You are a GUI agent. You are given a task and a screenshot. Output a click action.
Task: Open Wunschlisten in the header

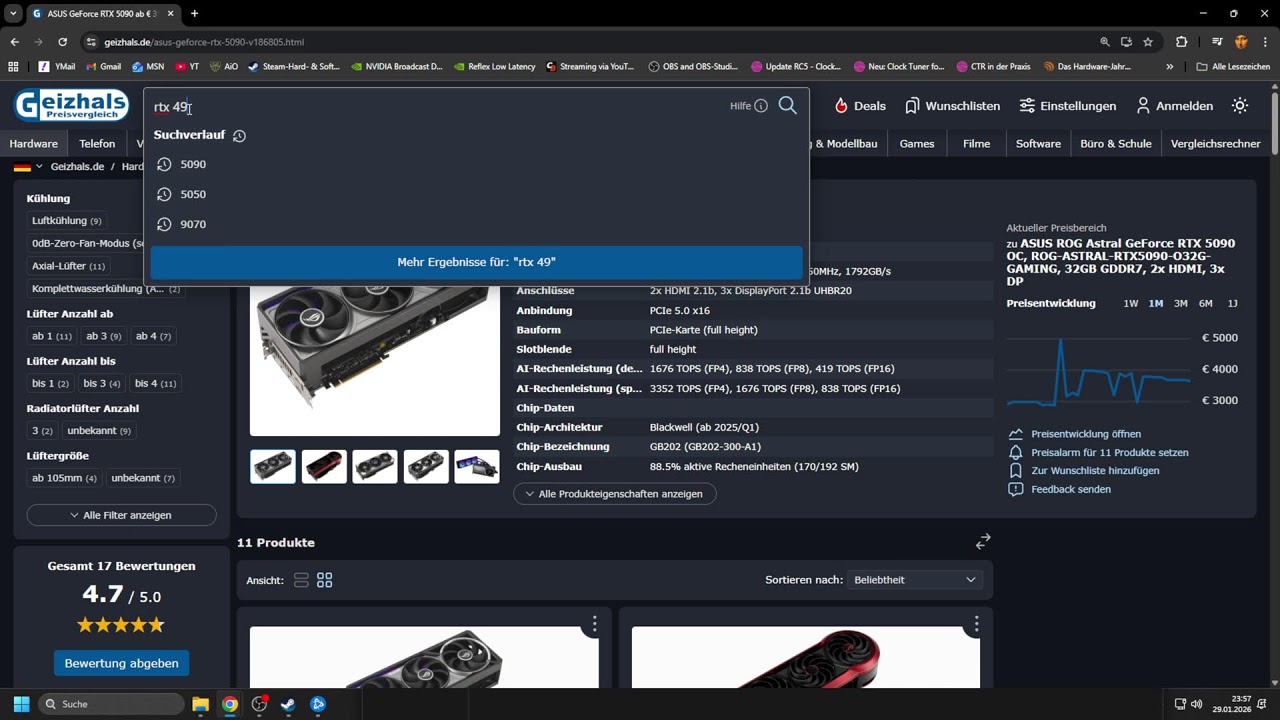click(952, 106)
